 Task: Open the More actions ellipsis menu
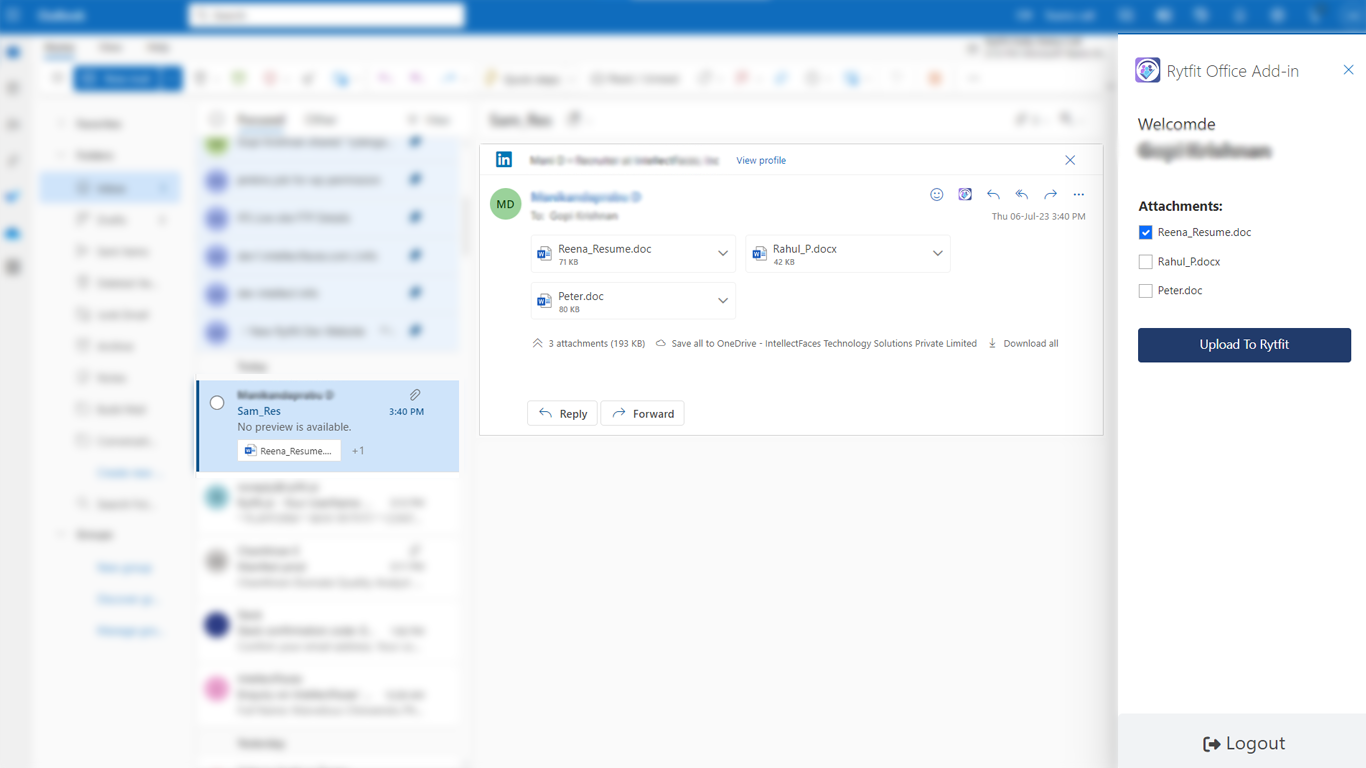tap(1079, 195)
